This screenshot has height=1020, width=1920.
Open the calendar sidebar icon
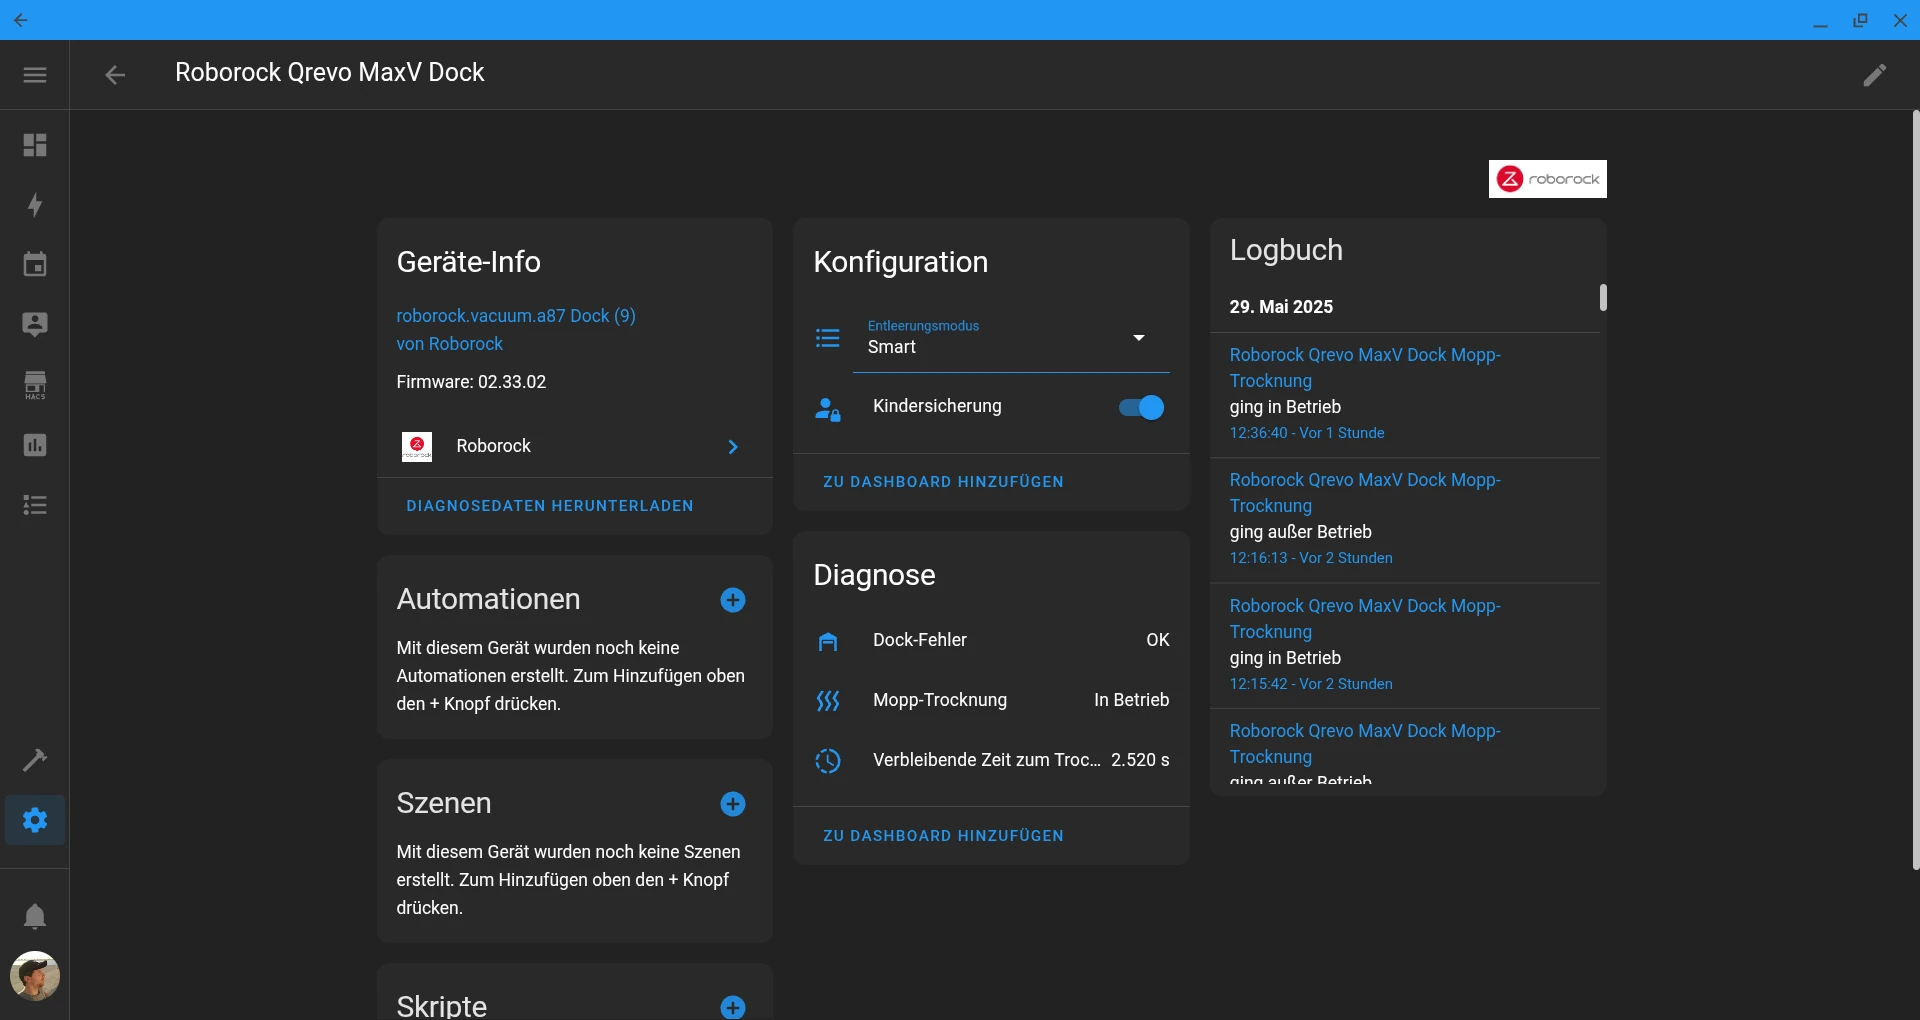tap(35, 265)
